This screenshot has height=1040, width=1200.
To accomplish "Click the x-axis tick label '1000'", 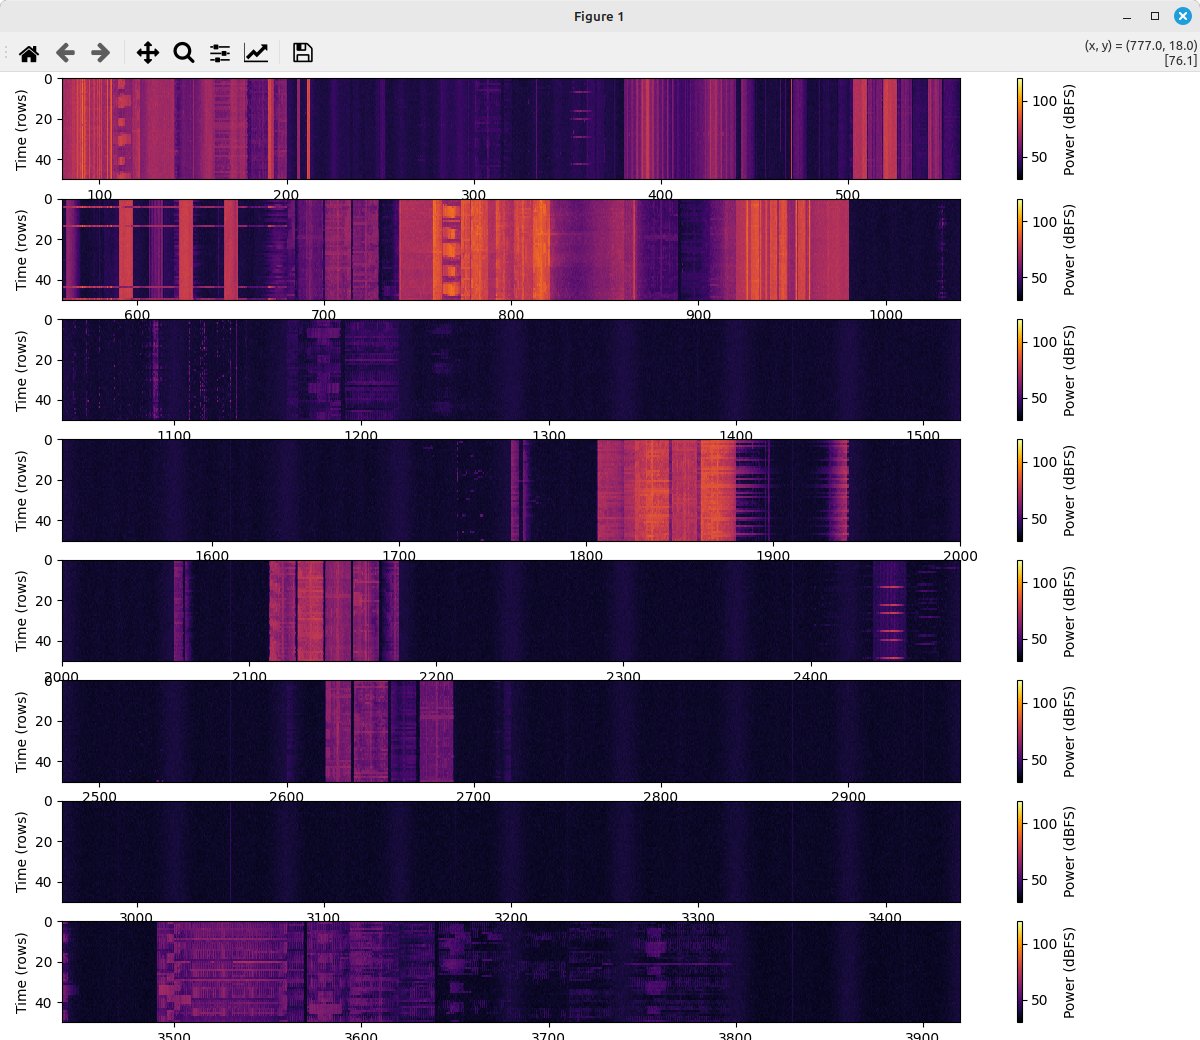I will coord(886,315).
